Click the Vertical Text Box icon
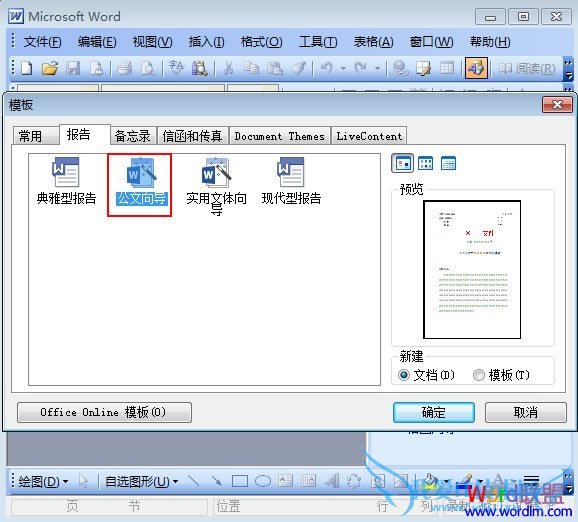Viewport: 578px width, 522px height. click(x=309, y=481)
